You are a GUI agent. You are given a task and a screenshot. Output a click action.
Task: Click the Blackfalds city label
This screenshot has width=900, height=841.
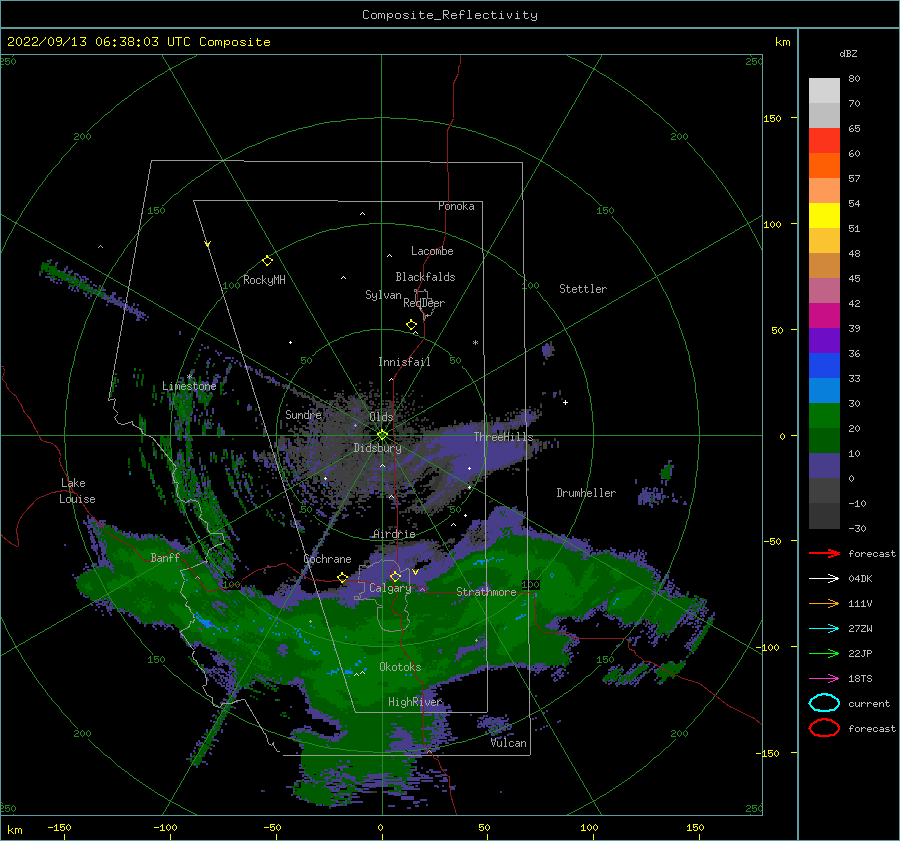coord(425,277)
